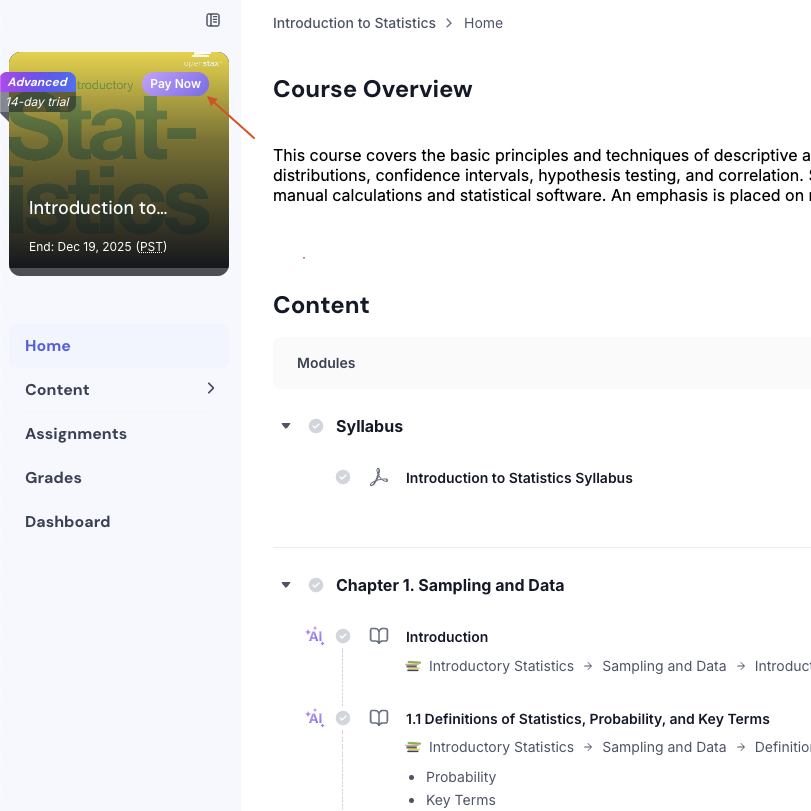Click the purple Advanced badge
This screenshot has height=811, width=811.
pyautogui.click(x=38, y=81)
